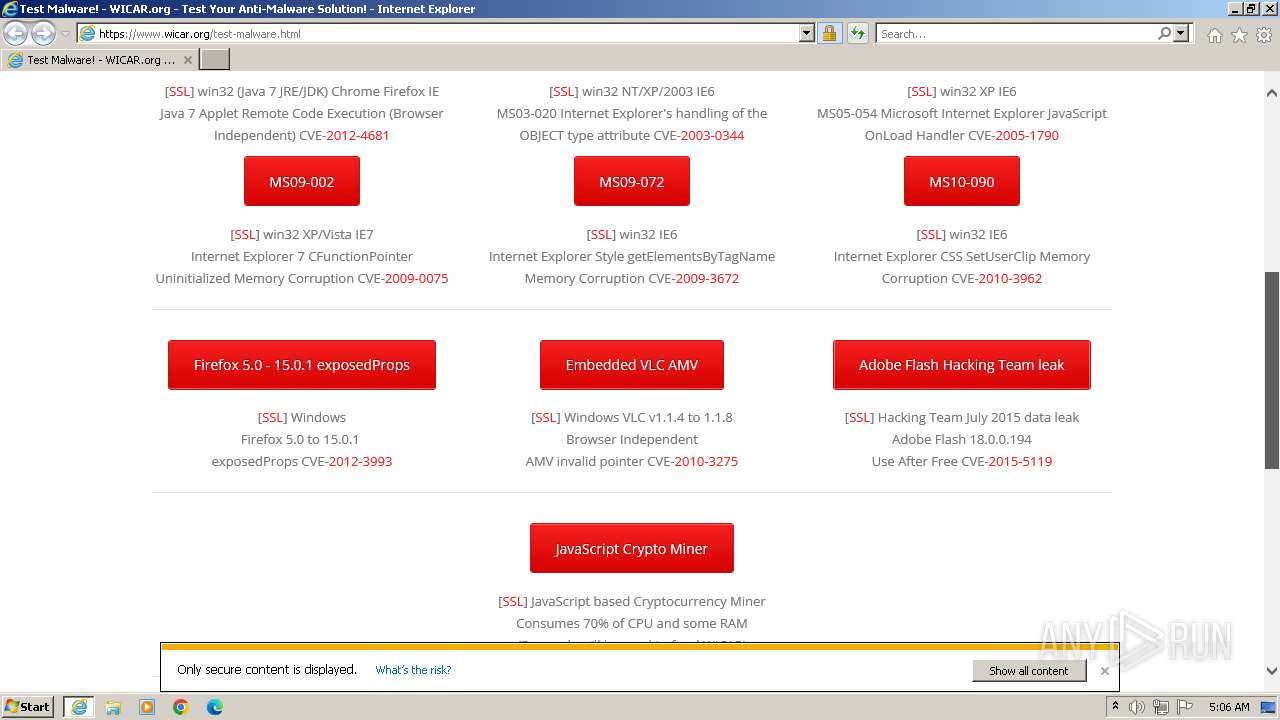Expand the search provider dropdown arrow
This screenshot has height=720, width=1280.
1181,33
